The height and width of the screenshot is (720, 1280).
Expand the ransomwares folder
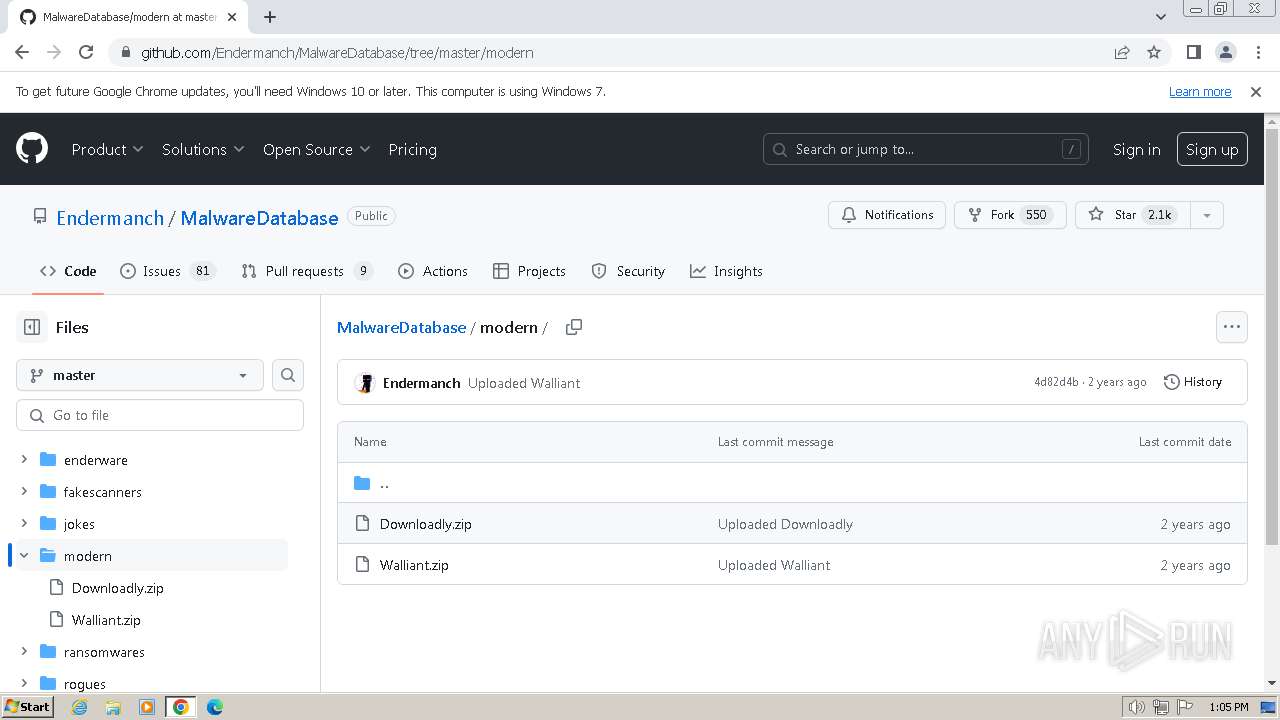point(24,652)
